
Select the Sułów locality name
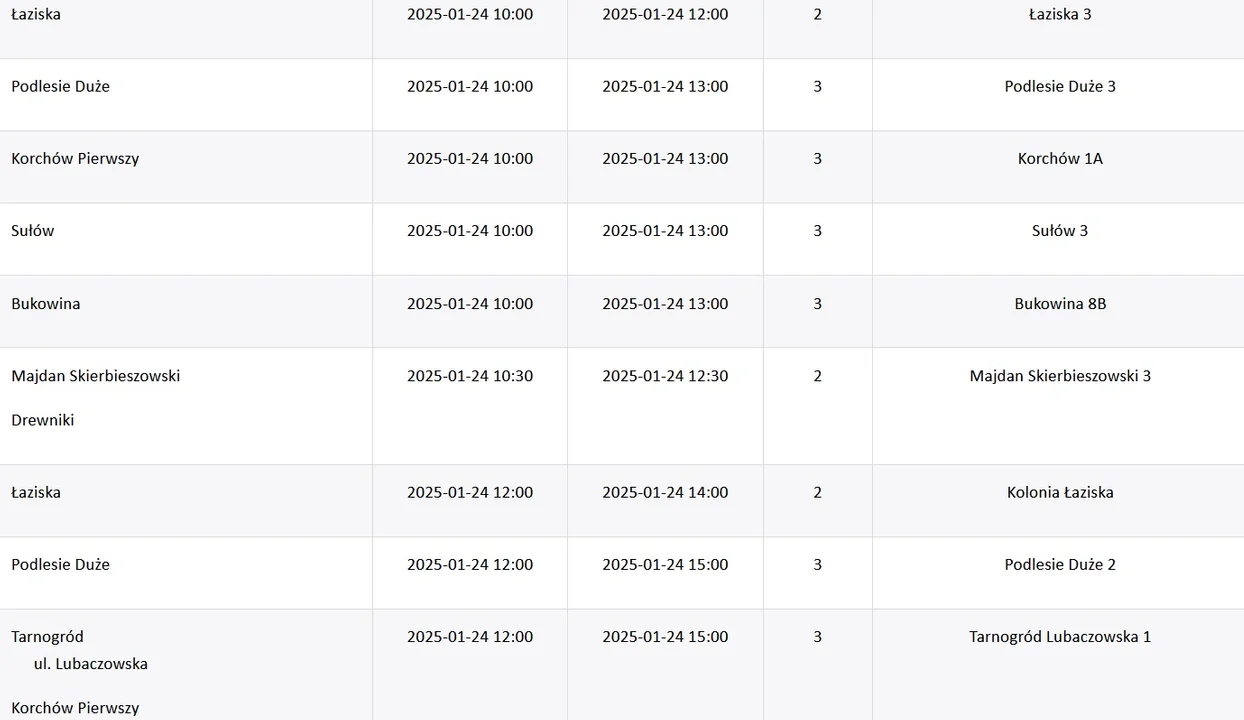(x=33, y=231)
